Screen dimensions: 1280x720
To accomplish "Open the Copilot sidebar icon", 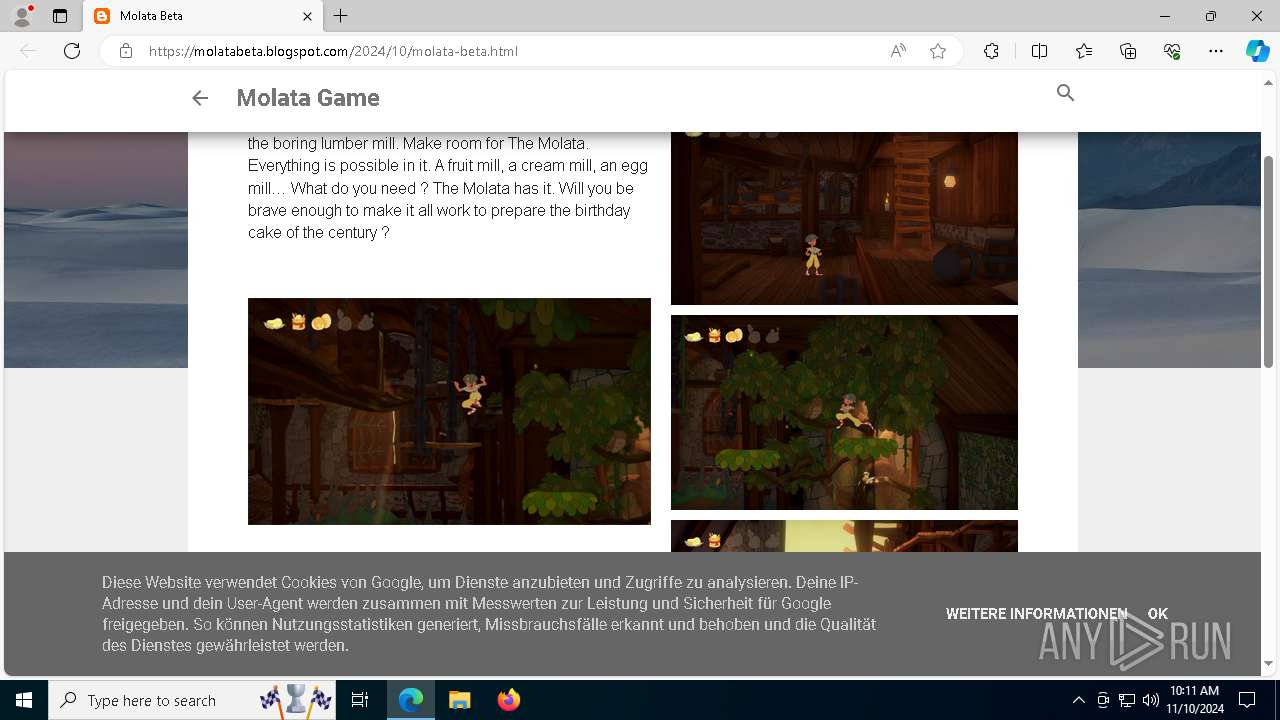I will pyautogui.click(x=1257, y=51).
